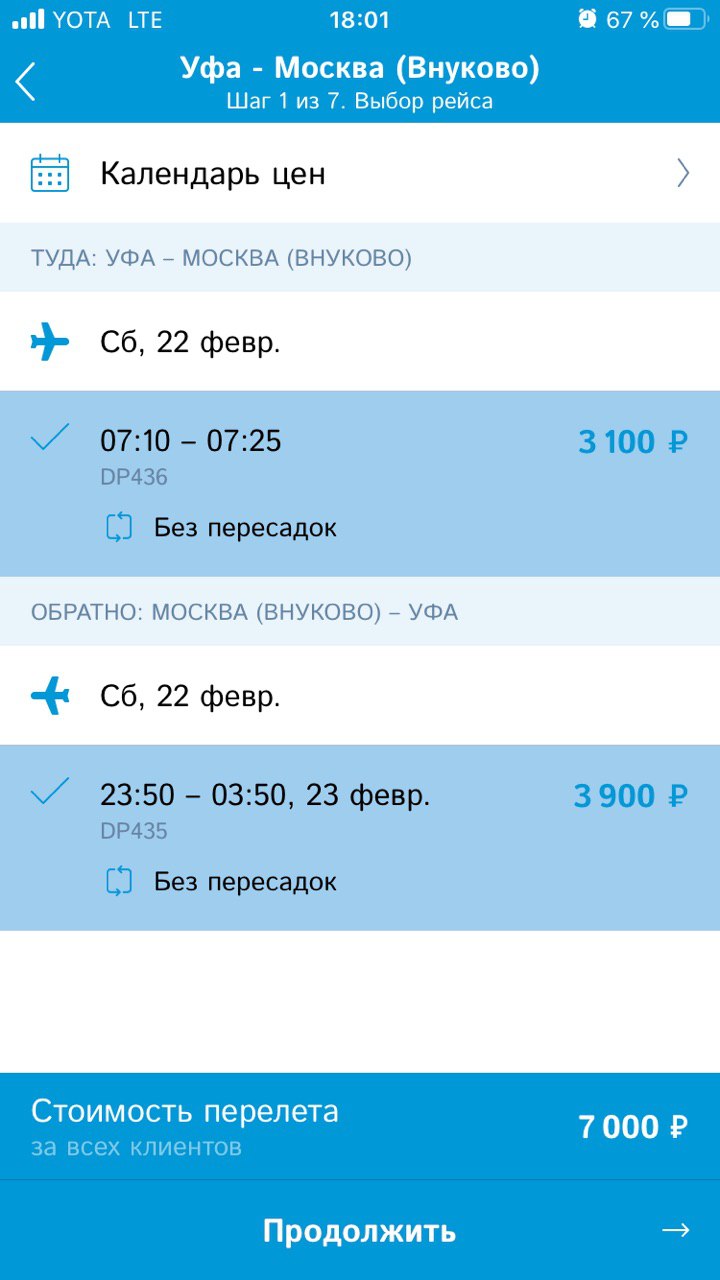This screenshot has height=1280, width=720.
Task: Tap the 3 900 ₽ return price
Action: click(x=630, y=796)
